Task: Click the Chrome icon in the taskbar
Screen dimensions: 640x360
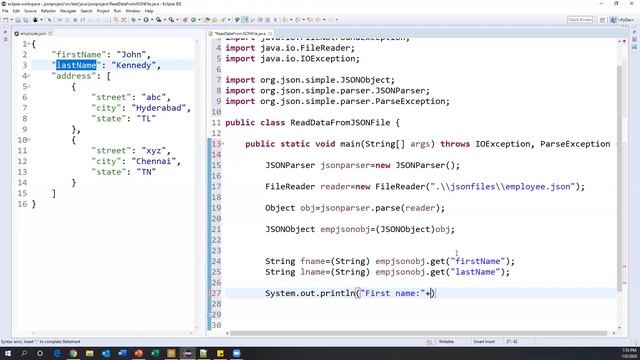Action: point(73,353)
